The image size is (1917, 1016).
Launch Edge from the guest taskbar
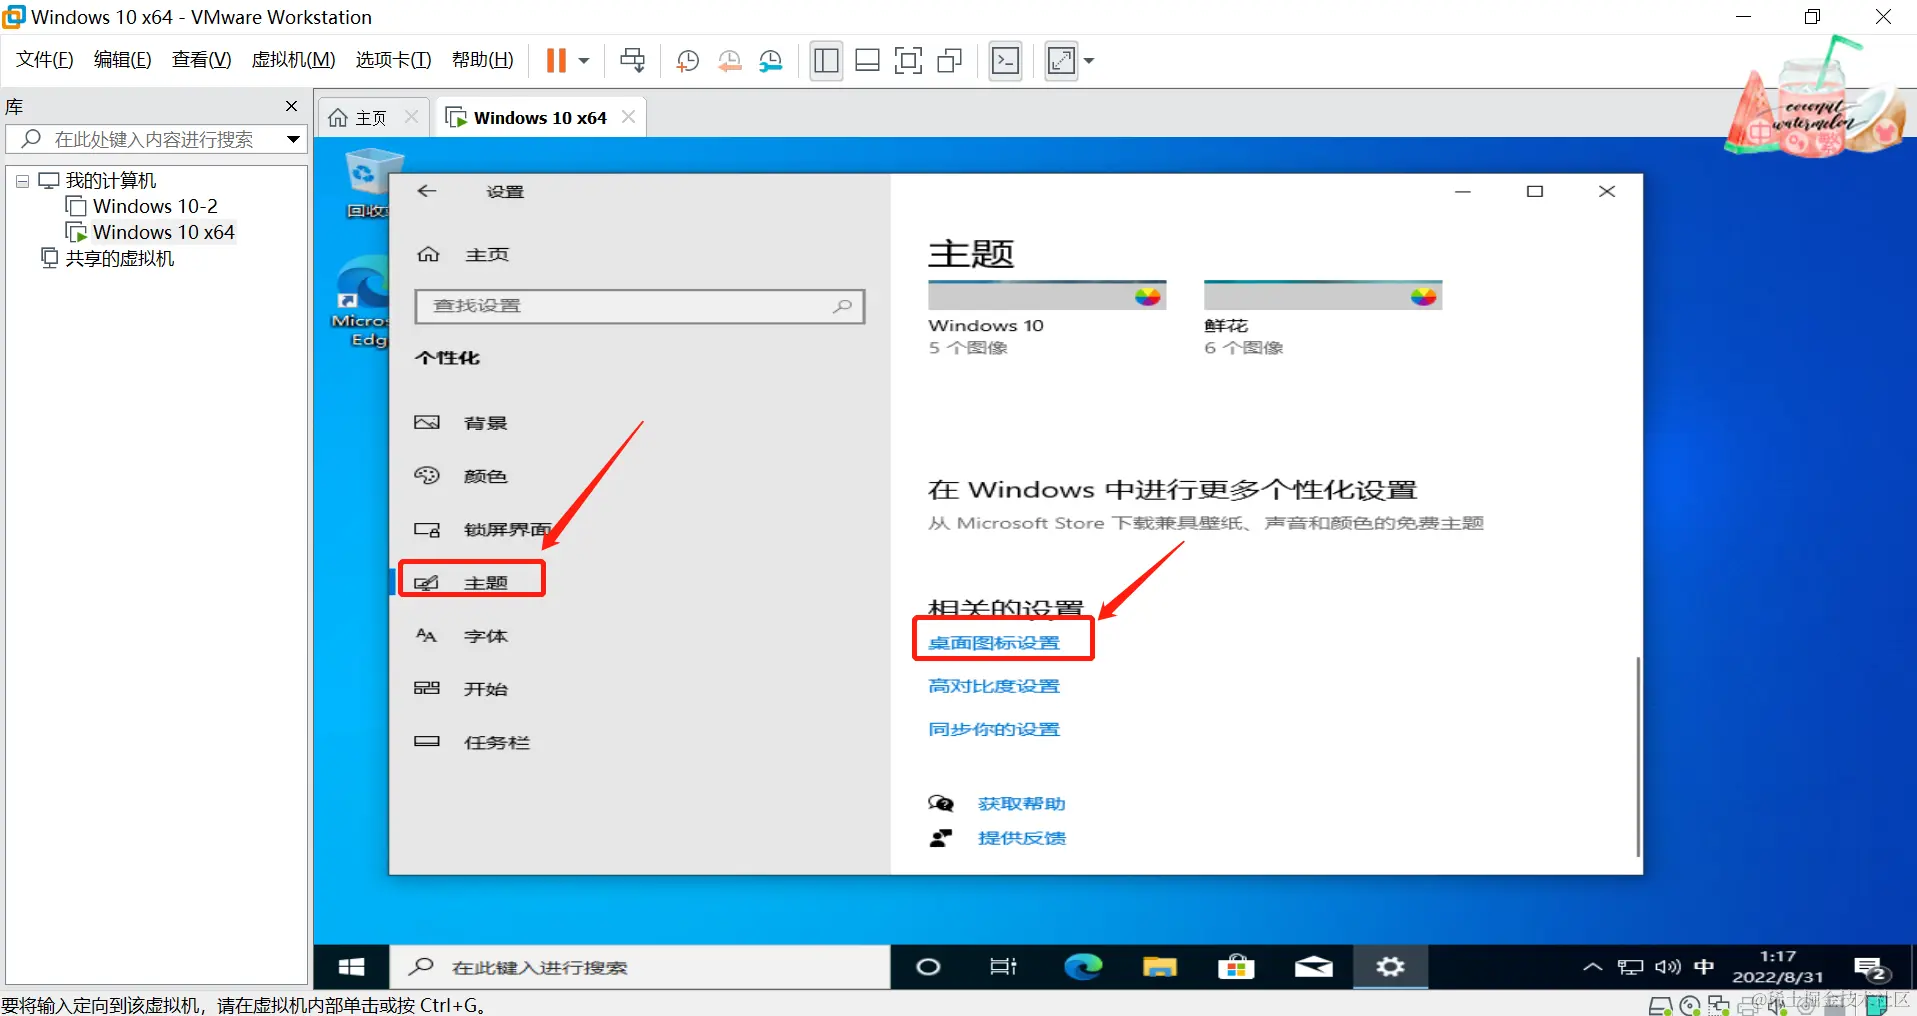[x=1082, y=967]
